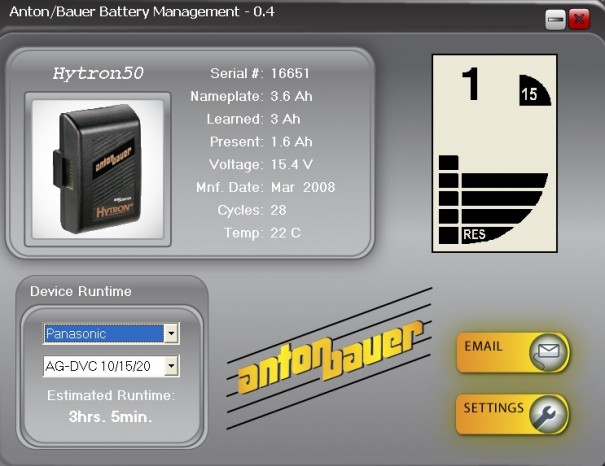Image resolution: width=605 pixels, height=466 pixels.
Task: Select the Panasonic combo box field
Action: 111,333
